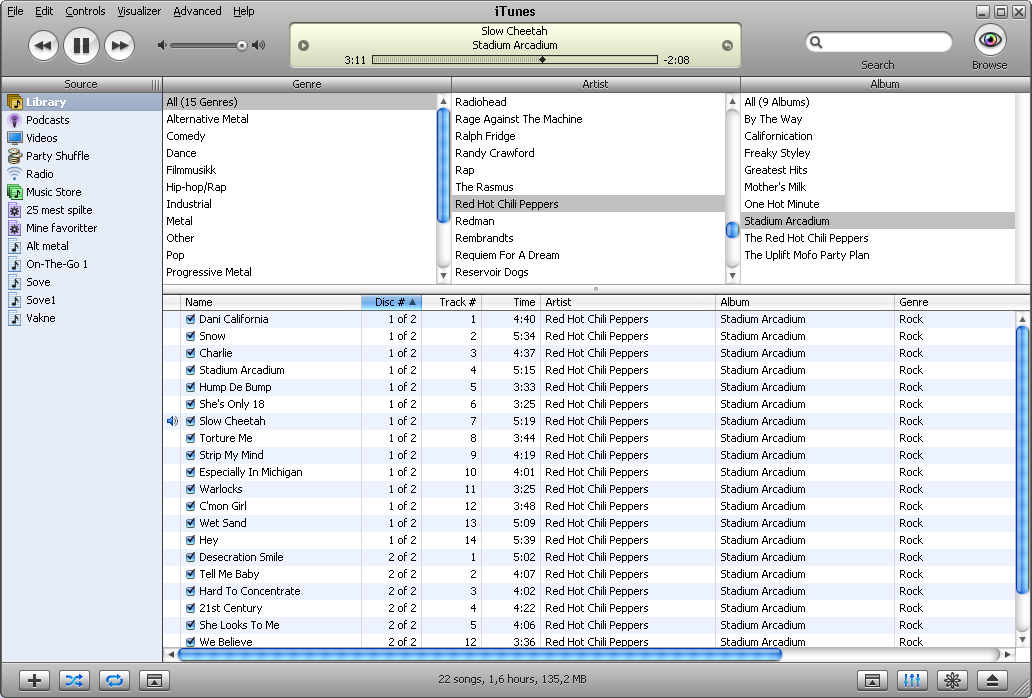Uncheck the Charlie song checkbox

click(191, 353)
